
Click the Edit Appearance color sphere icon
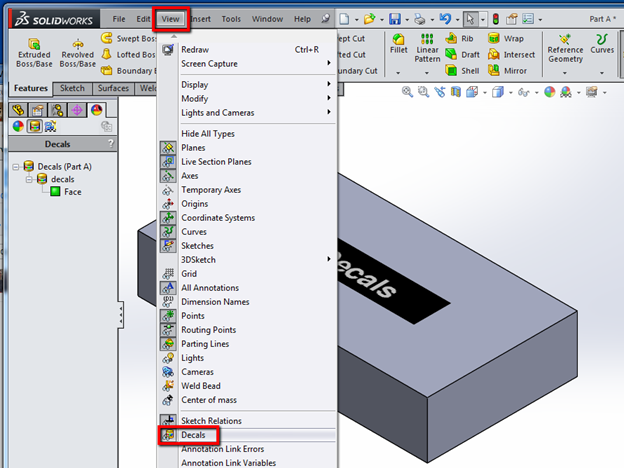point(550,92)
